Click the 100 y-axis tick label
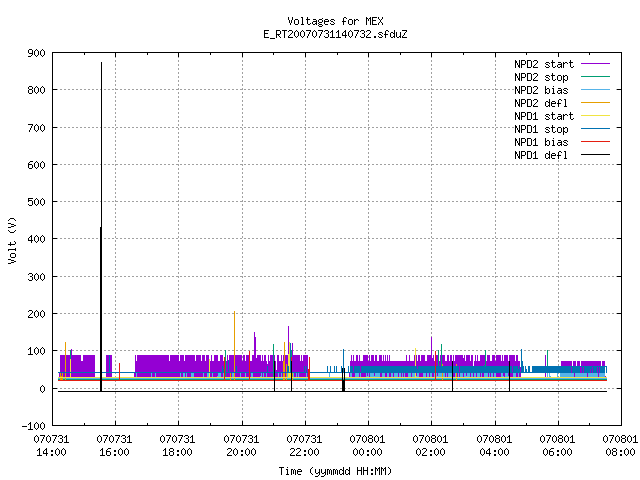This screenshot has width=640, height=480. pos(36,351)
